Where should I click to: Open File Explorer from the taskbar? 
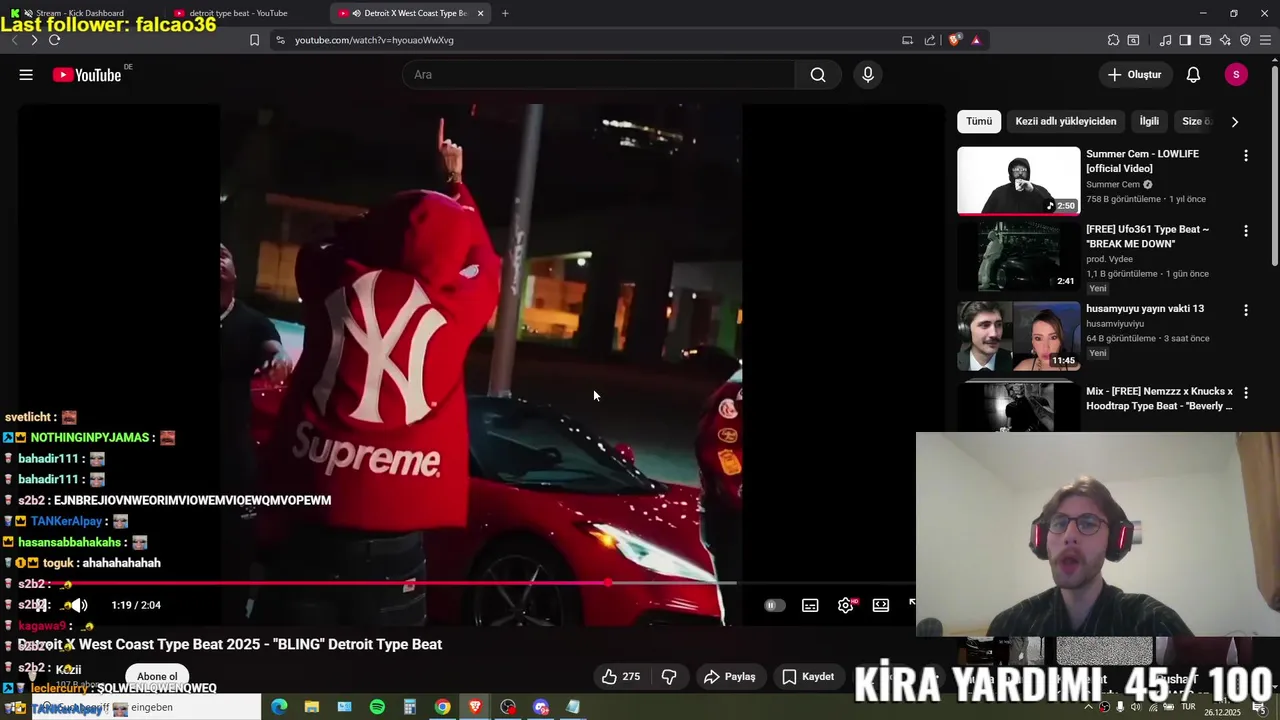312,707
